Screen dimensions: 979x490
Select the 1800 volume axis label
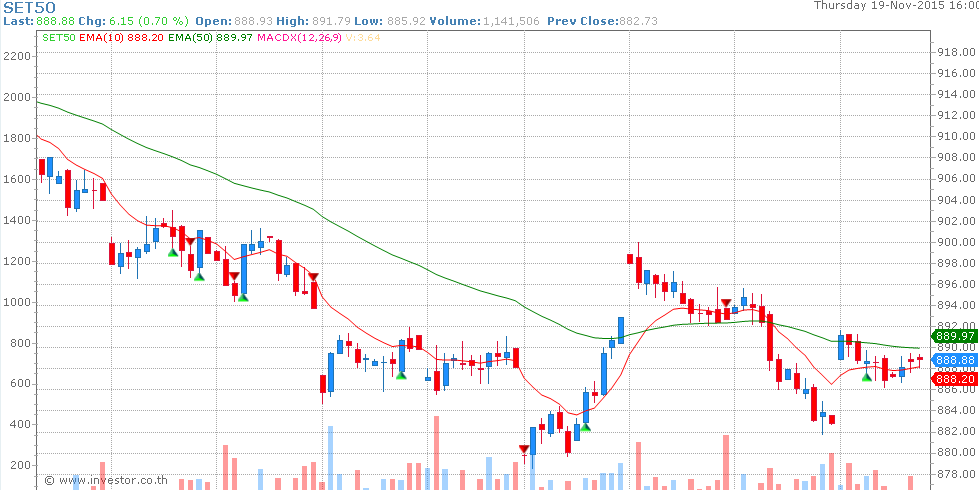pos(15,139)
